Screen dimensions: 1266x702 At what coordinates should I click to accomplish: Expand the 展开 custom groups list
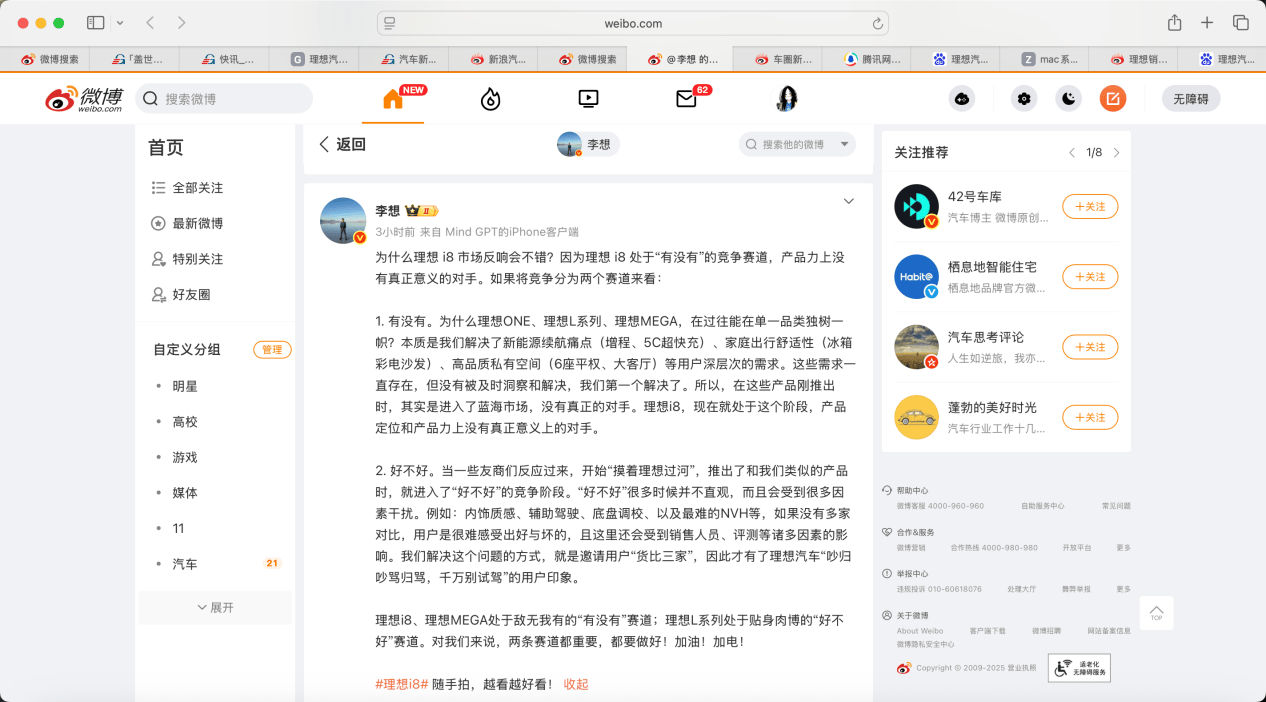click(x=215, y=607)
